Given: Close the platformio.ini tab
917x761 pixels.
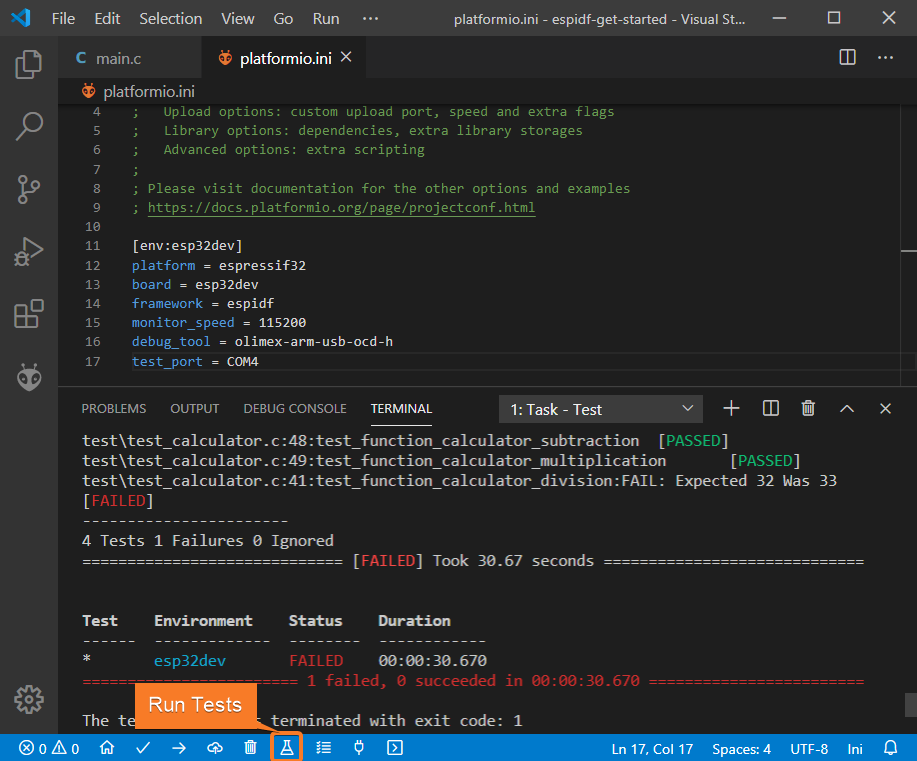Looking at the screenshot, I should 346,57.
